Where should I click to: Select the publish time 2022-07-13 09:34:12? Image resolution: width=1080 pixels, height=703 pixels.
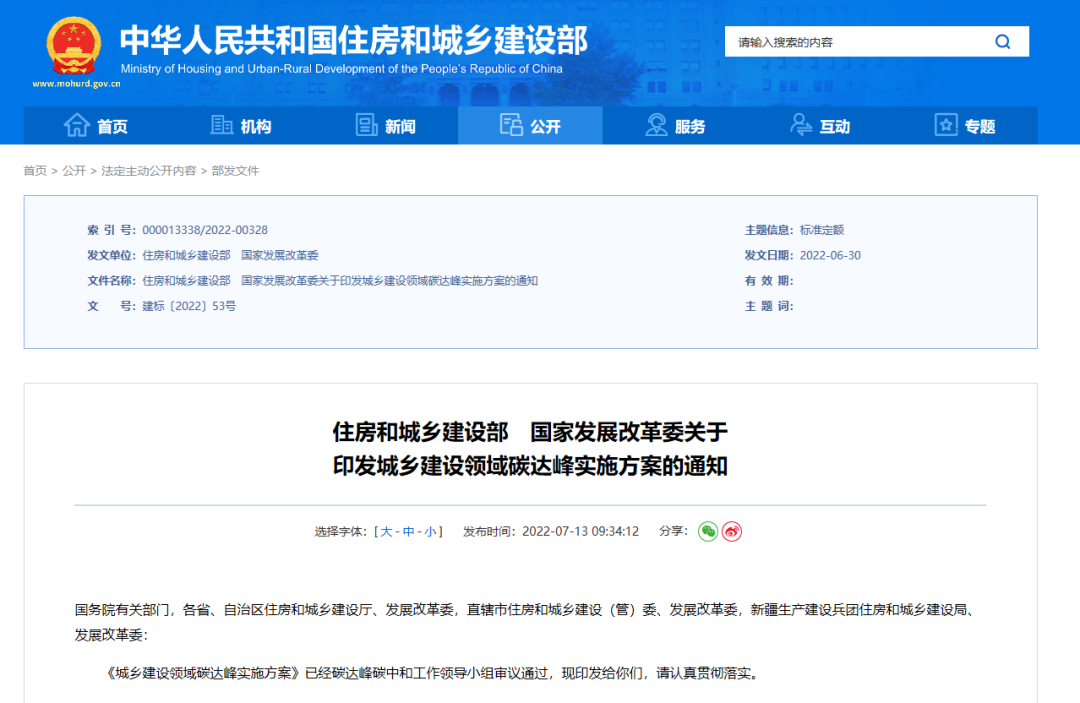tap(581, 532)
